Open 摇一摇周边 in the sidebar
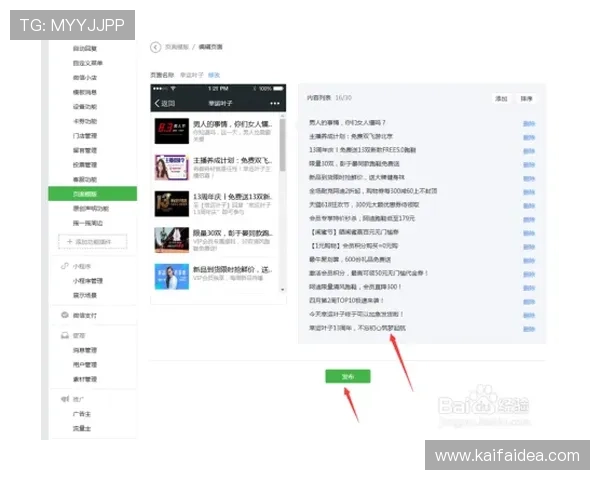 (88, 223)
